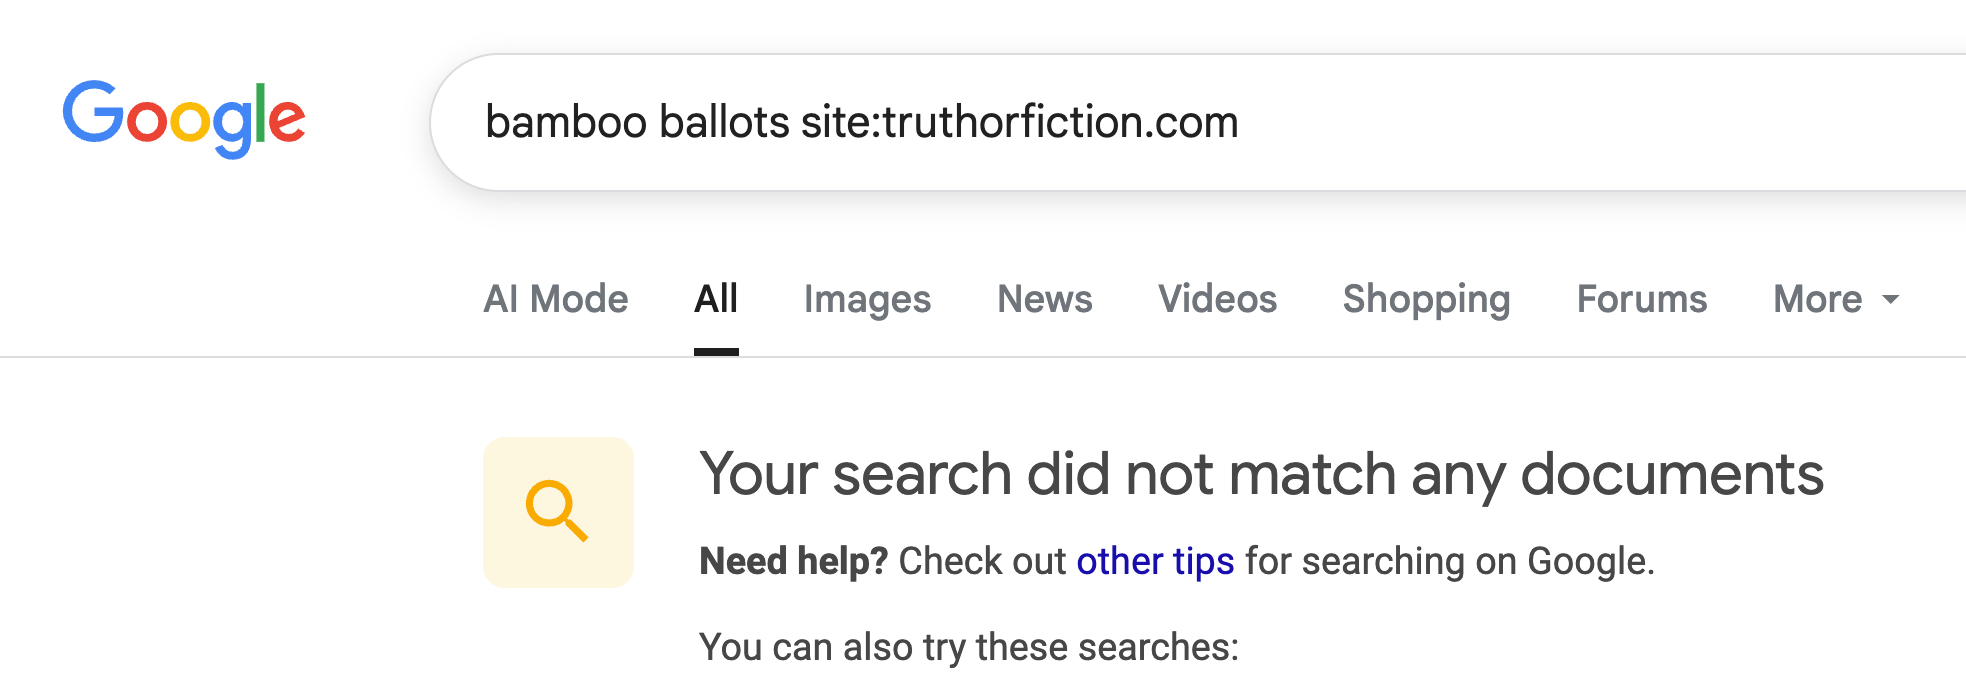Switch to Shopping results

1426,299
